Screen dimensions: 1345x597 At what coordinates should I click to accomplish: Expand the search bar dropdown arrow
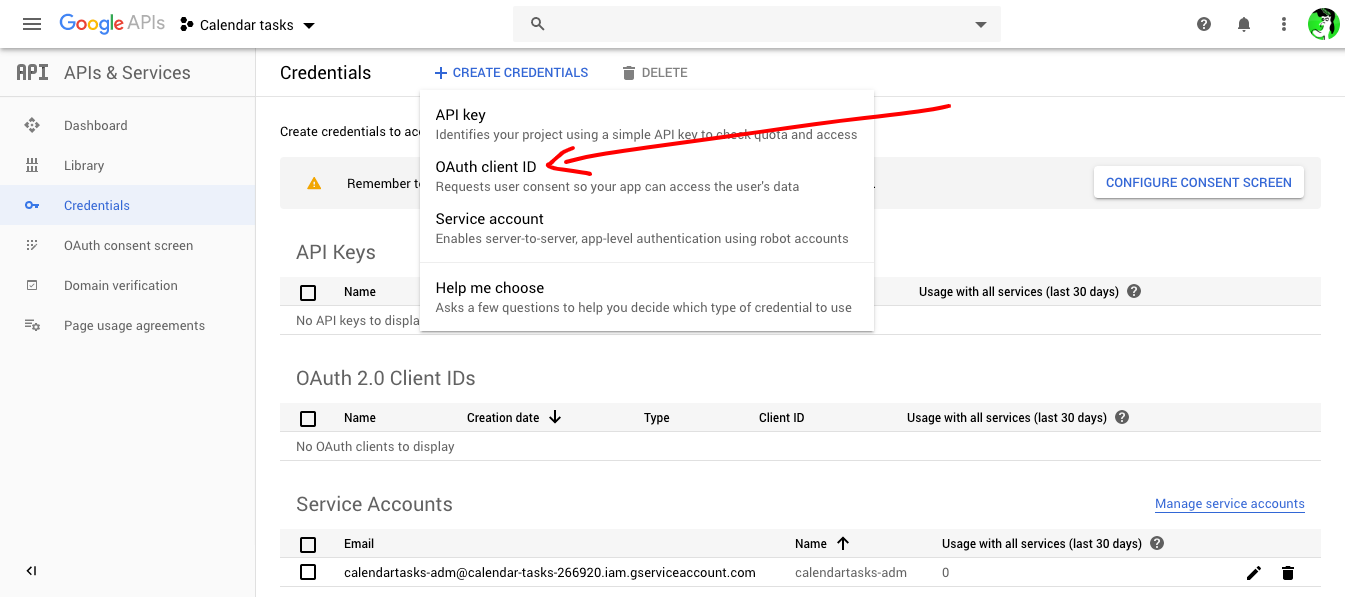coord(981,24)
